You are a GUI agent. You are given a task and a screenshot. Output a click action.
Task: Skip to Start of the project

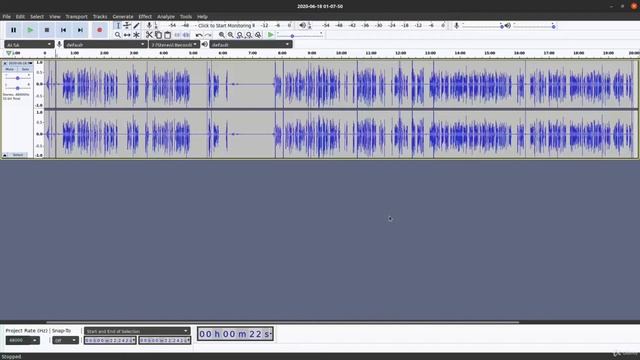(64, 30)
